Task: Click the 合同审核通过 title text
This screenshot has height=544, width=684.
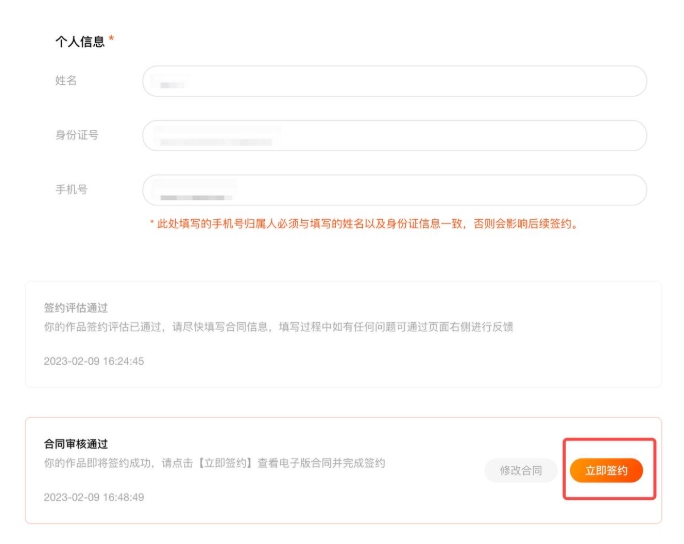Action: coord(75,444)
